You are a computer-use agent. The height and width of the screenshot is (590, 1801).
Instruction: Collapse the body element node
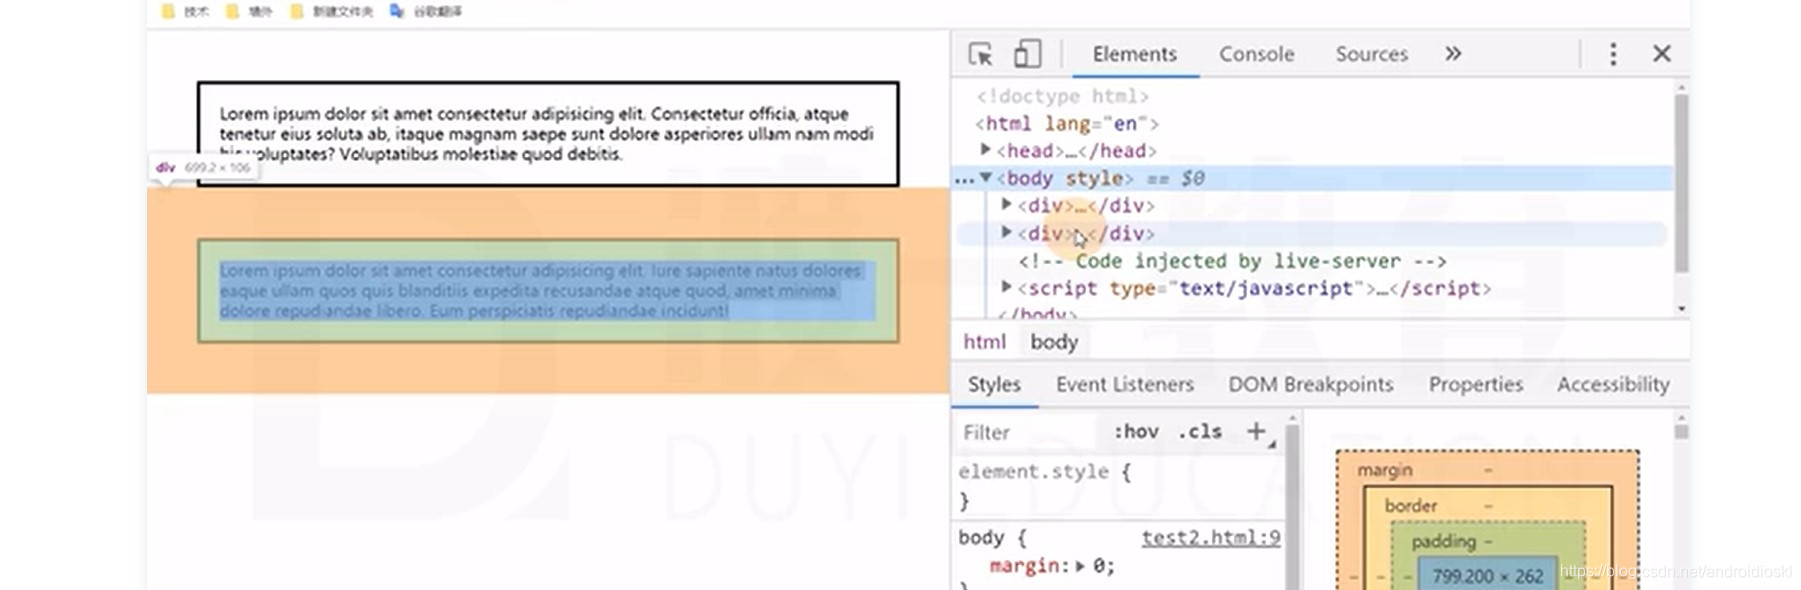(x=986, y=177)
